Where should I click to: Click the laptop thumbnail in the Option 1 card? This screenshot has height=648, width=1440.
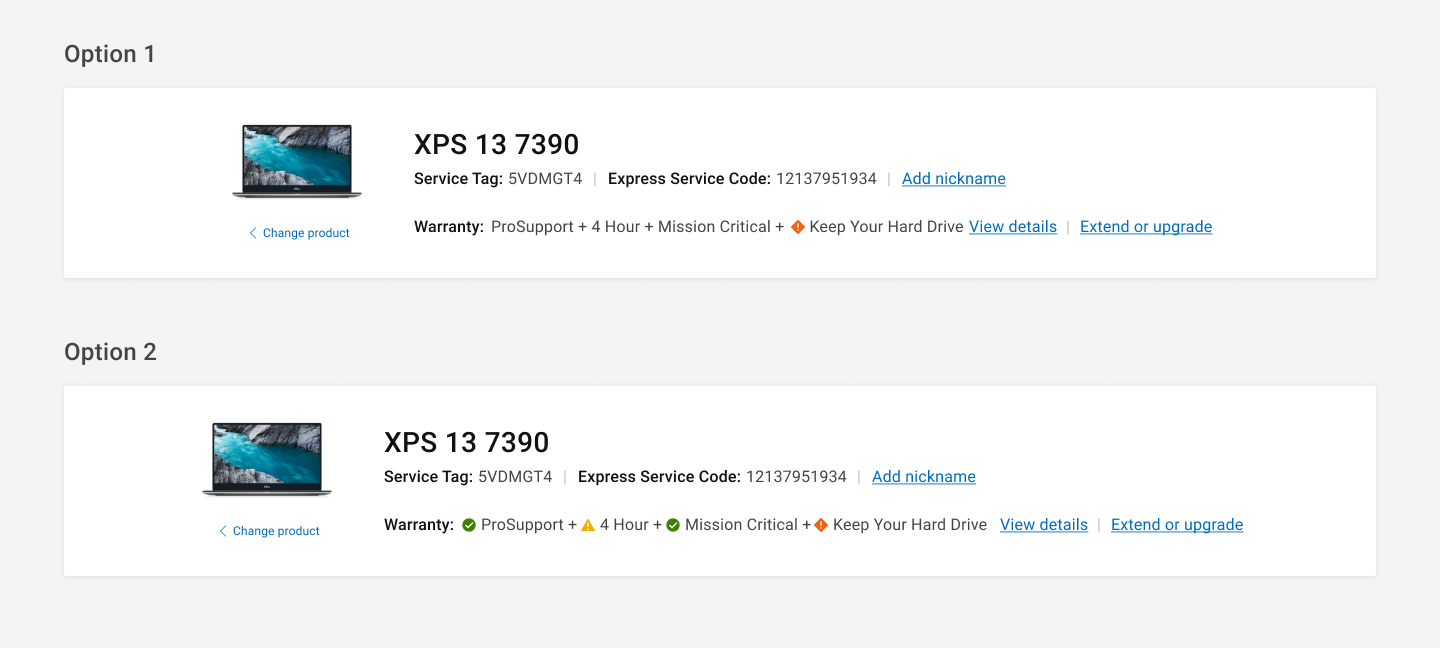point(297,161)
